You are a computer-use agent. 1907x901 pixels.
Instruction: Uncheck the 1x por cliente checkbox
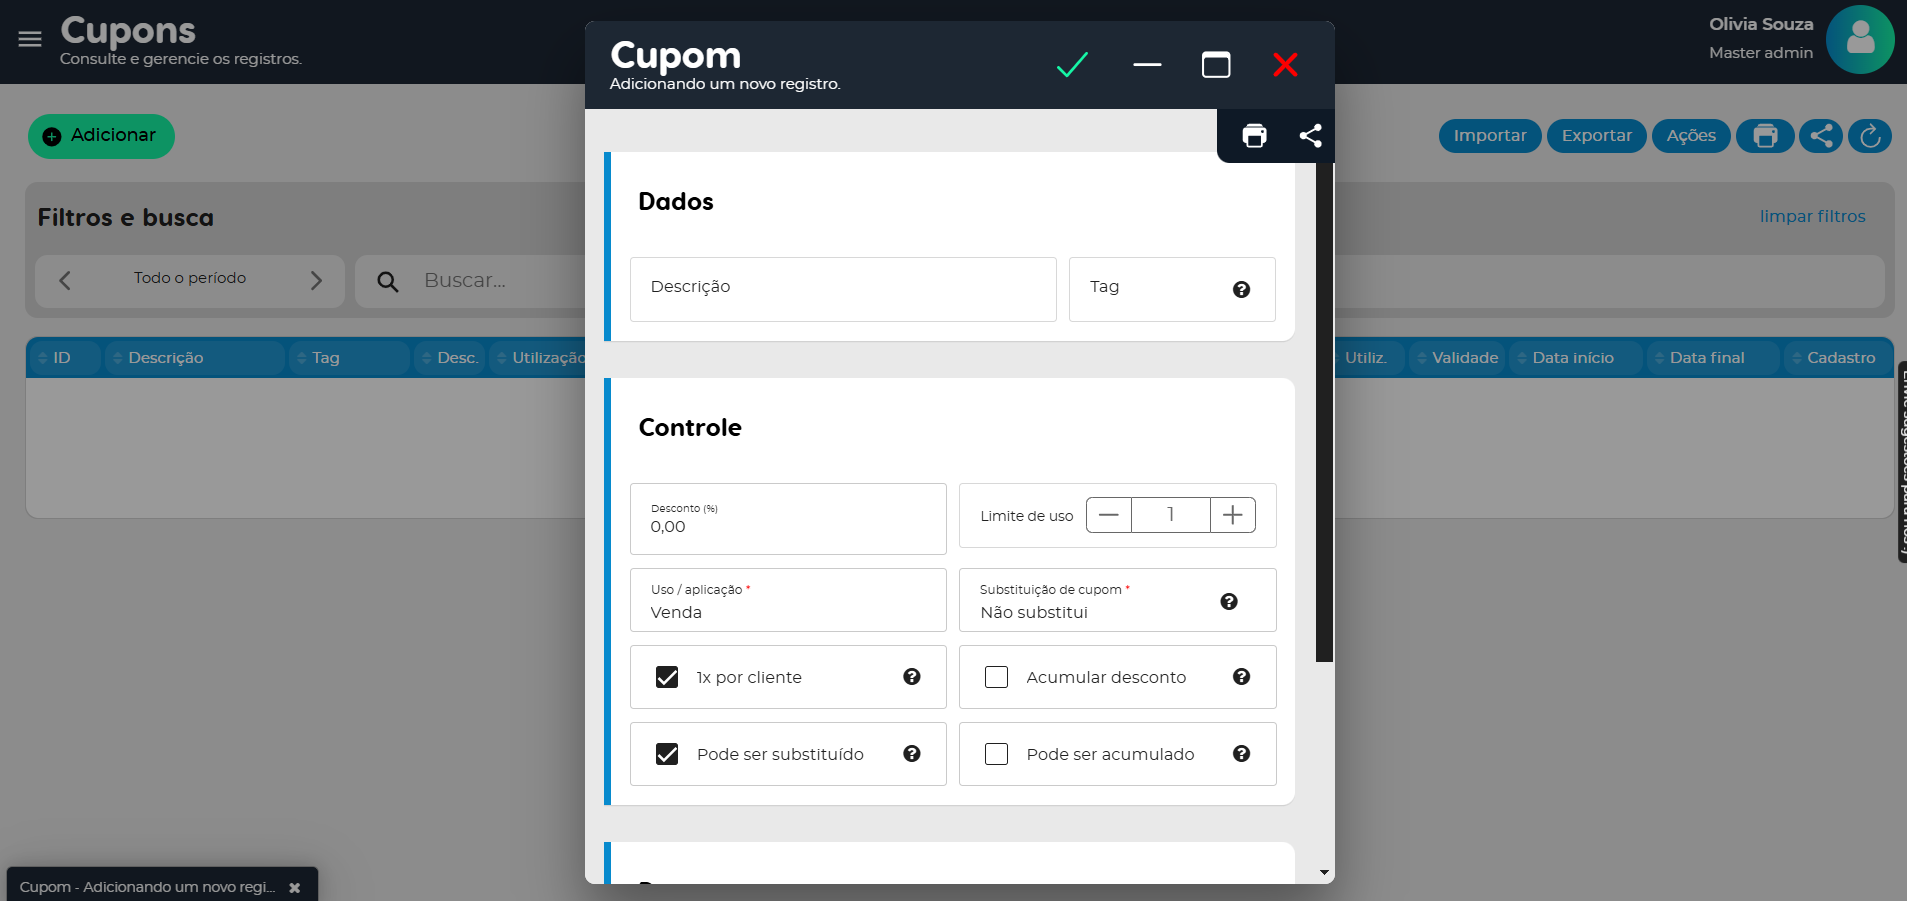pyautogui.click(x=667, y=677)
